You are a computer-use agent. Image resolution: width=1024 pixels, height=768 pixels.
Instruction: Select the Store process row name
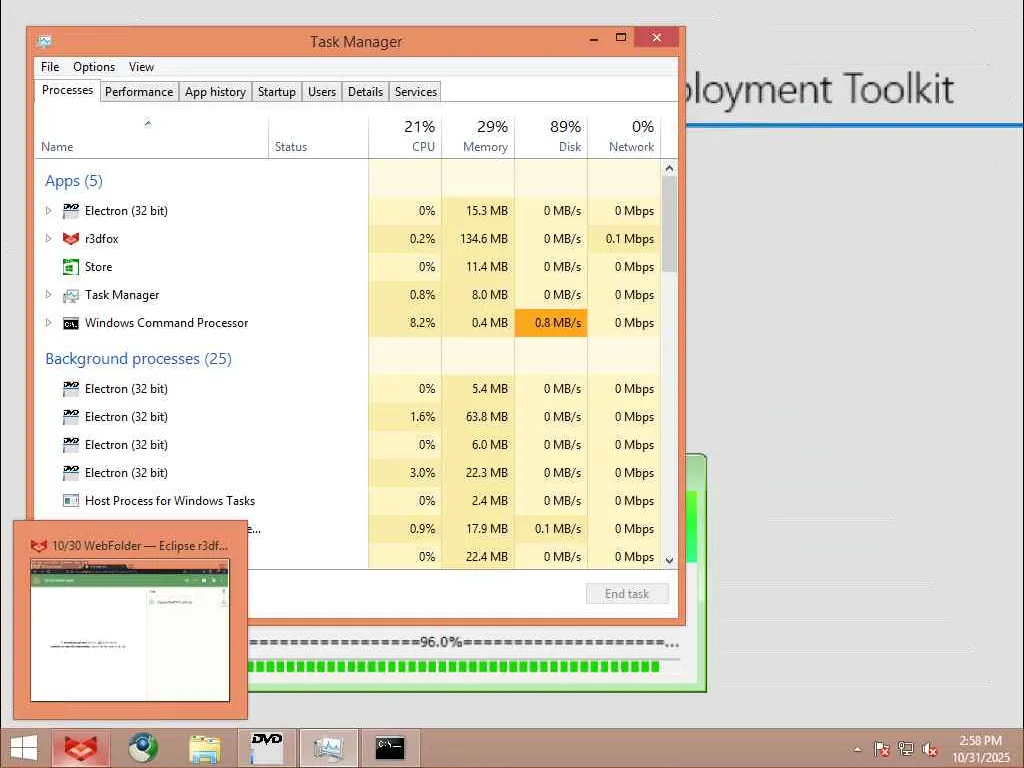point(99,266)
